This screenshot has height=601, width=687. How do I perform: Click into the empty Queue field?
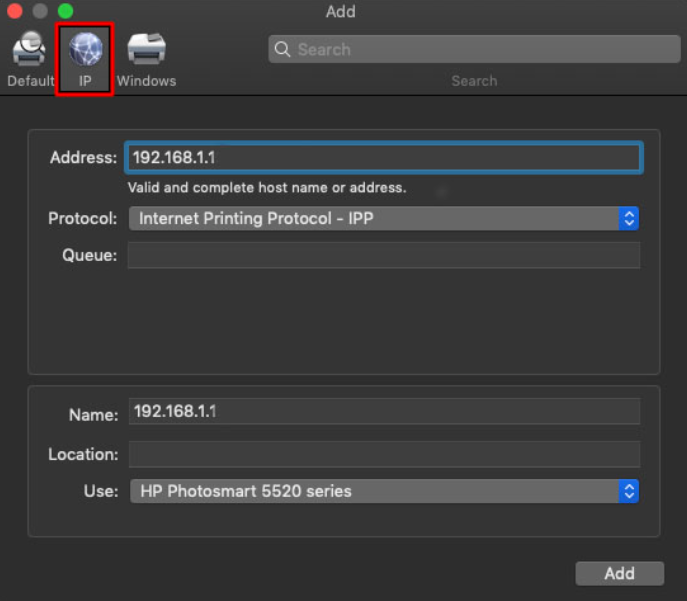[x=383, y=255]
